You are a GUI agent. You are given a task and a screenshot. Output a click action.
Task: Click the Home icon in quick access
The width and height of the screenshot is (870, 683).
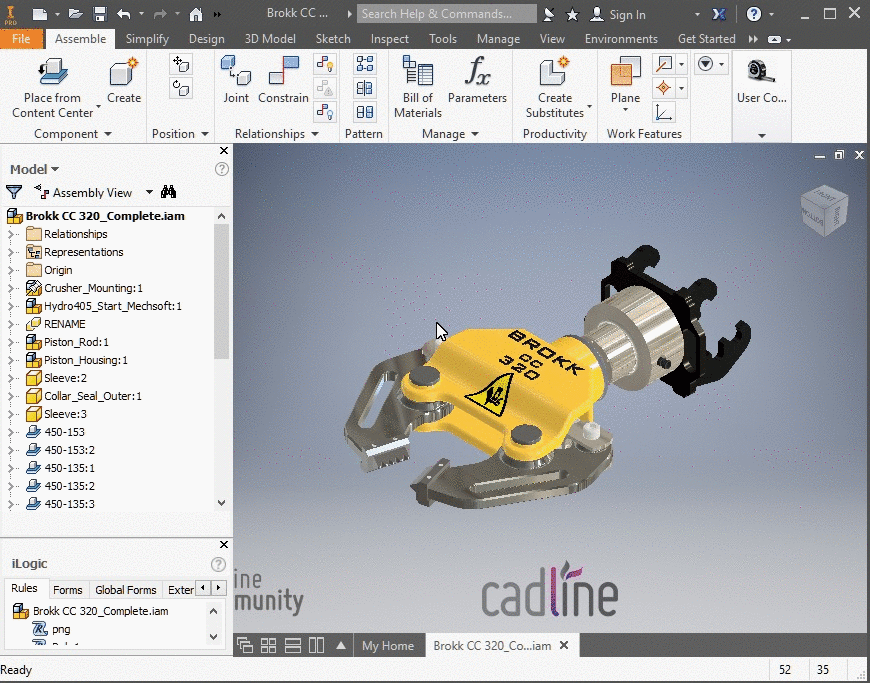pos(196,14)
